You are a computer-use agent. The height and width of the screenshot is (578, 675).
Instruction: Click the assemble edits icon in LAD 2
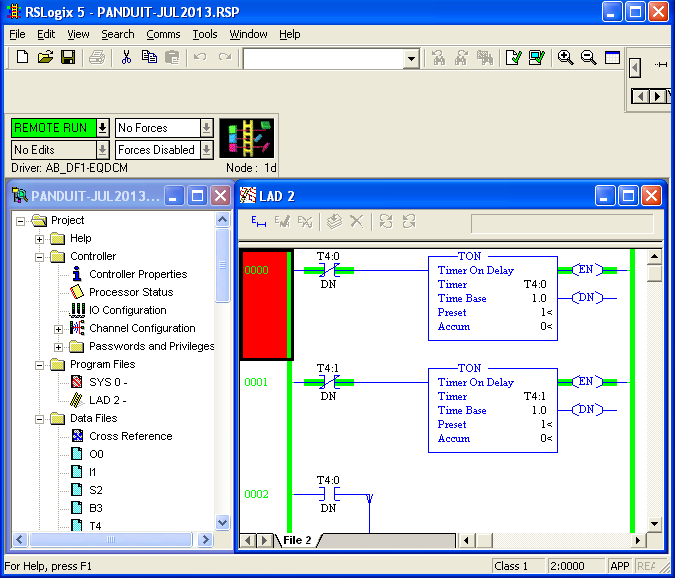click(x=334, y=222)
